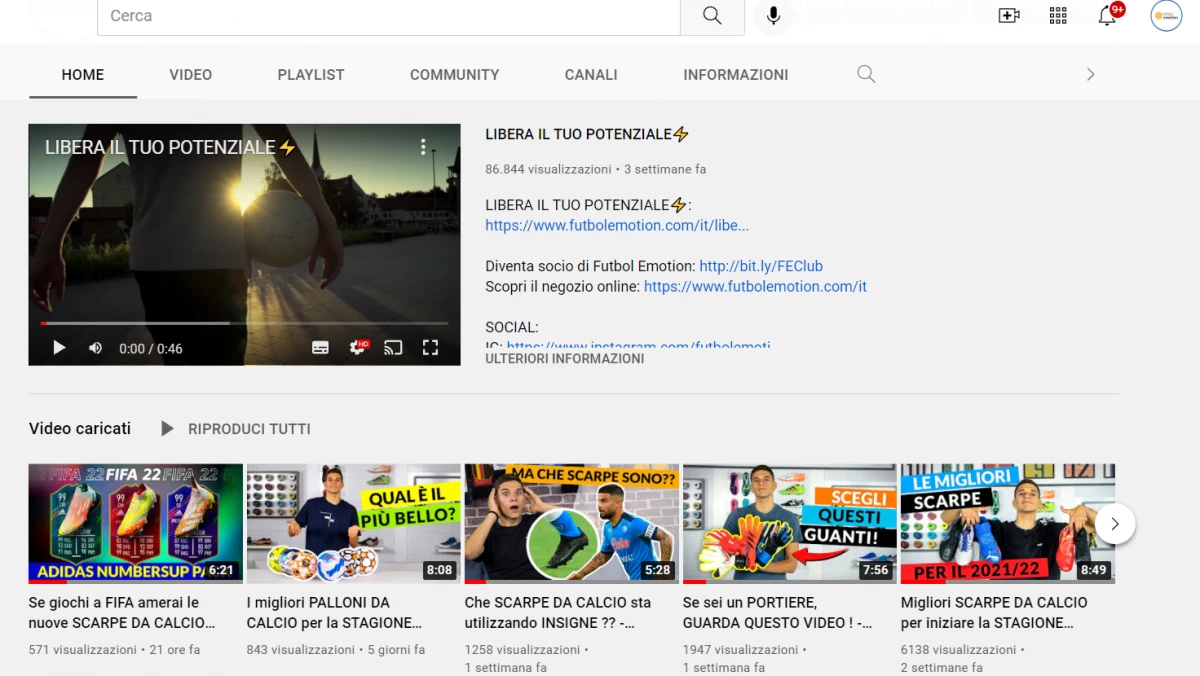Click the '571 visualizzazioni' text

pyautogui.click(x=83, y=650)
